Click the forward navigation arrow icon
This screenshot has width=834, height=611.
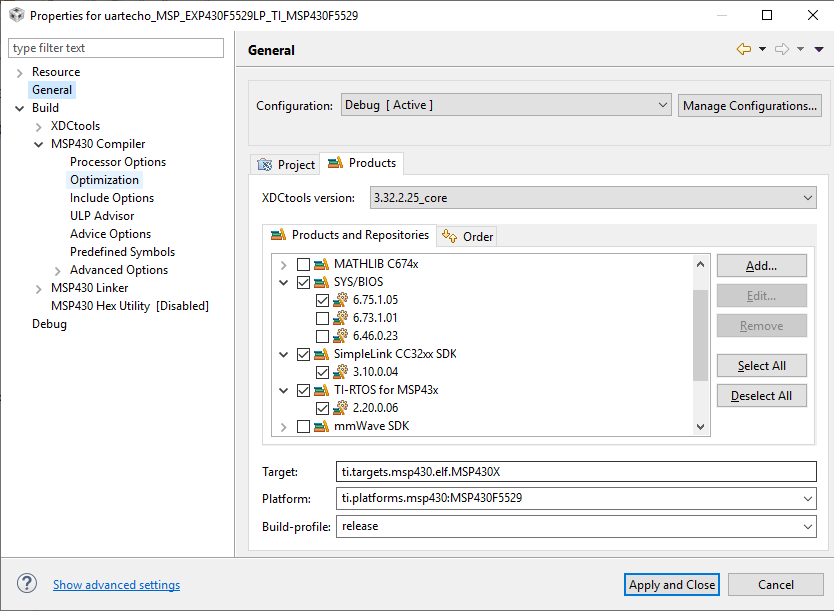(x=782, y=50)
